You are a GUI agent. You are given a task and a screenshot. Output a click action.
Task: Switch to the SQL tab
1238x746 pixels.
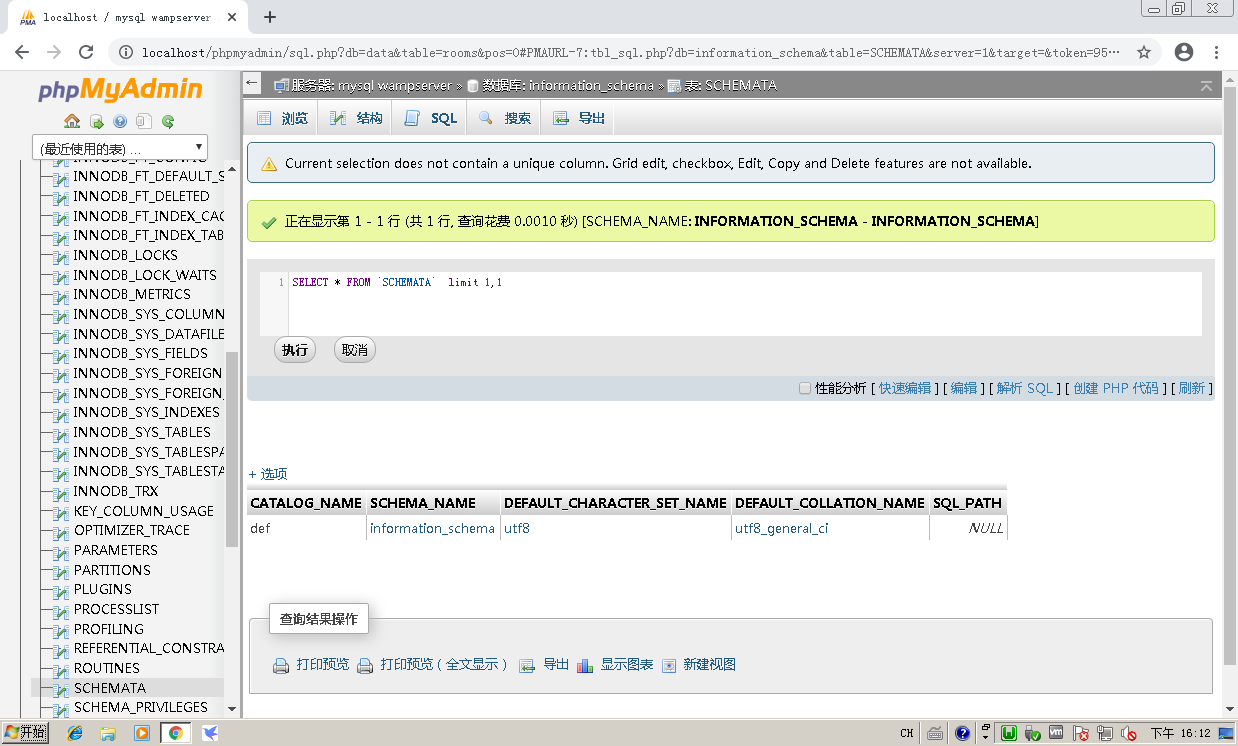coord(430,118)
